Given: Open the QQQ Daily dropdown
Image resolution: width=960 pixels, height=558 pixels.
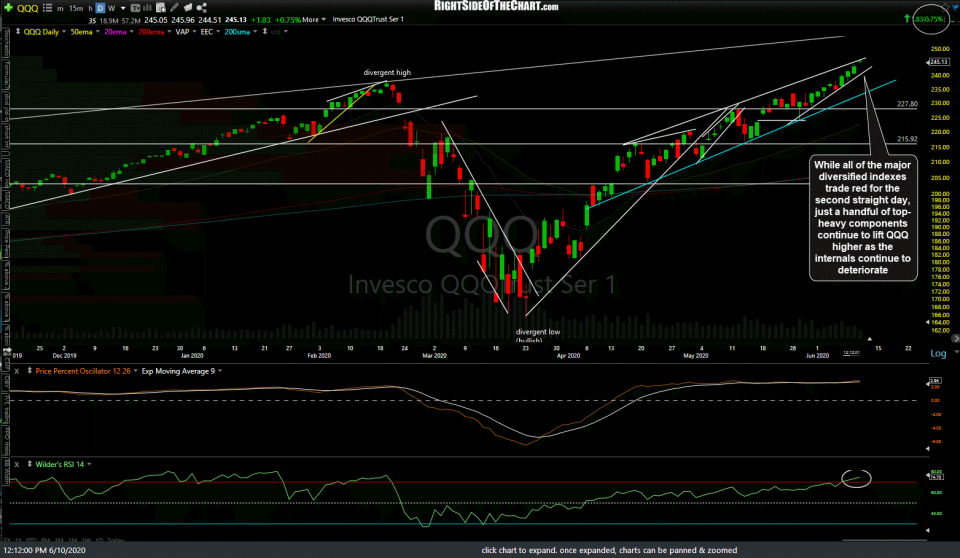Looking at the screenshot, I should [64, 32].
